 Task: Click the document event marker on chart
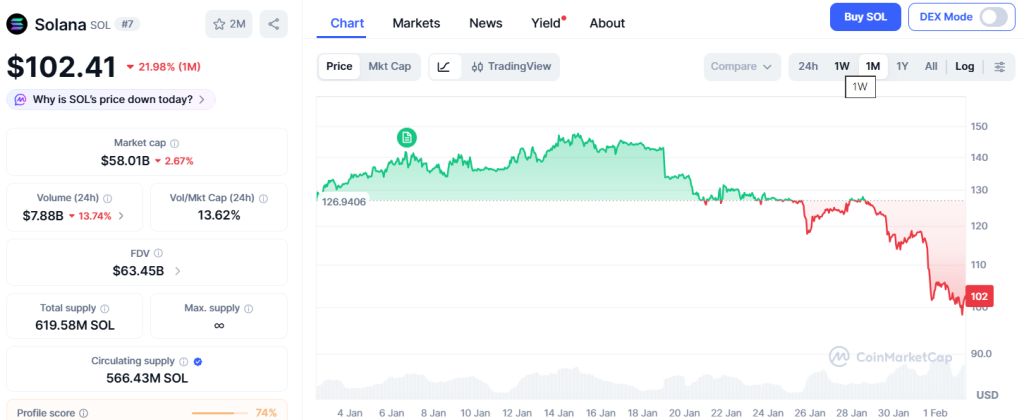(x=406, y=137)
